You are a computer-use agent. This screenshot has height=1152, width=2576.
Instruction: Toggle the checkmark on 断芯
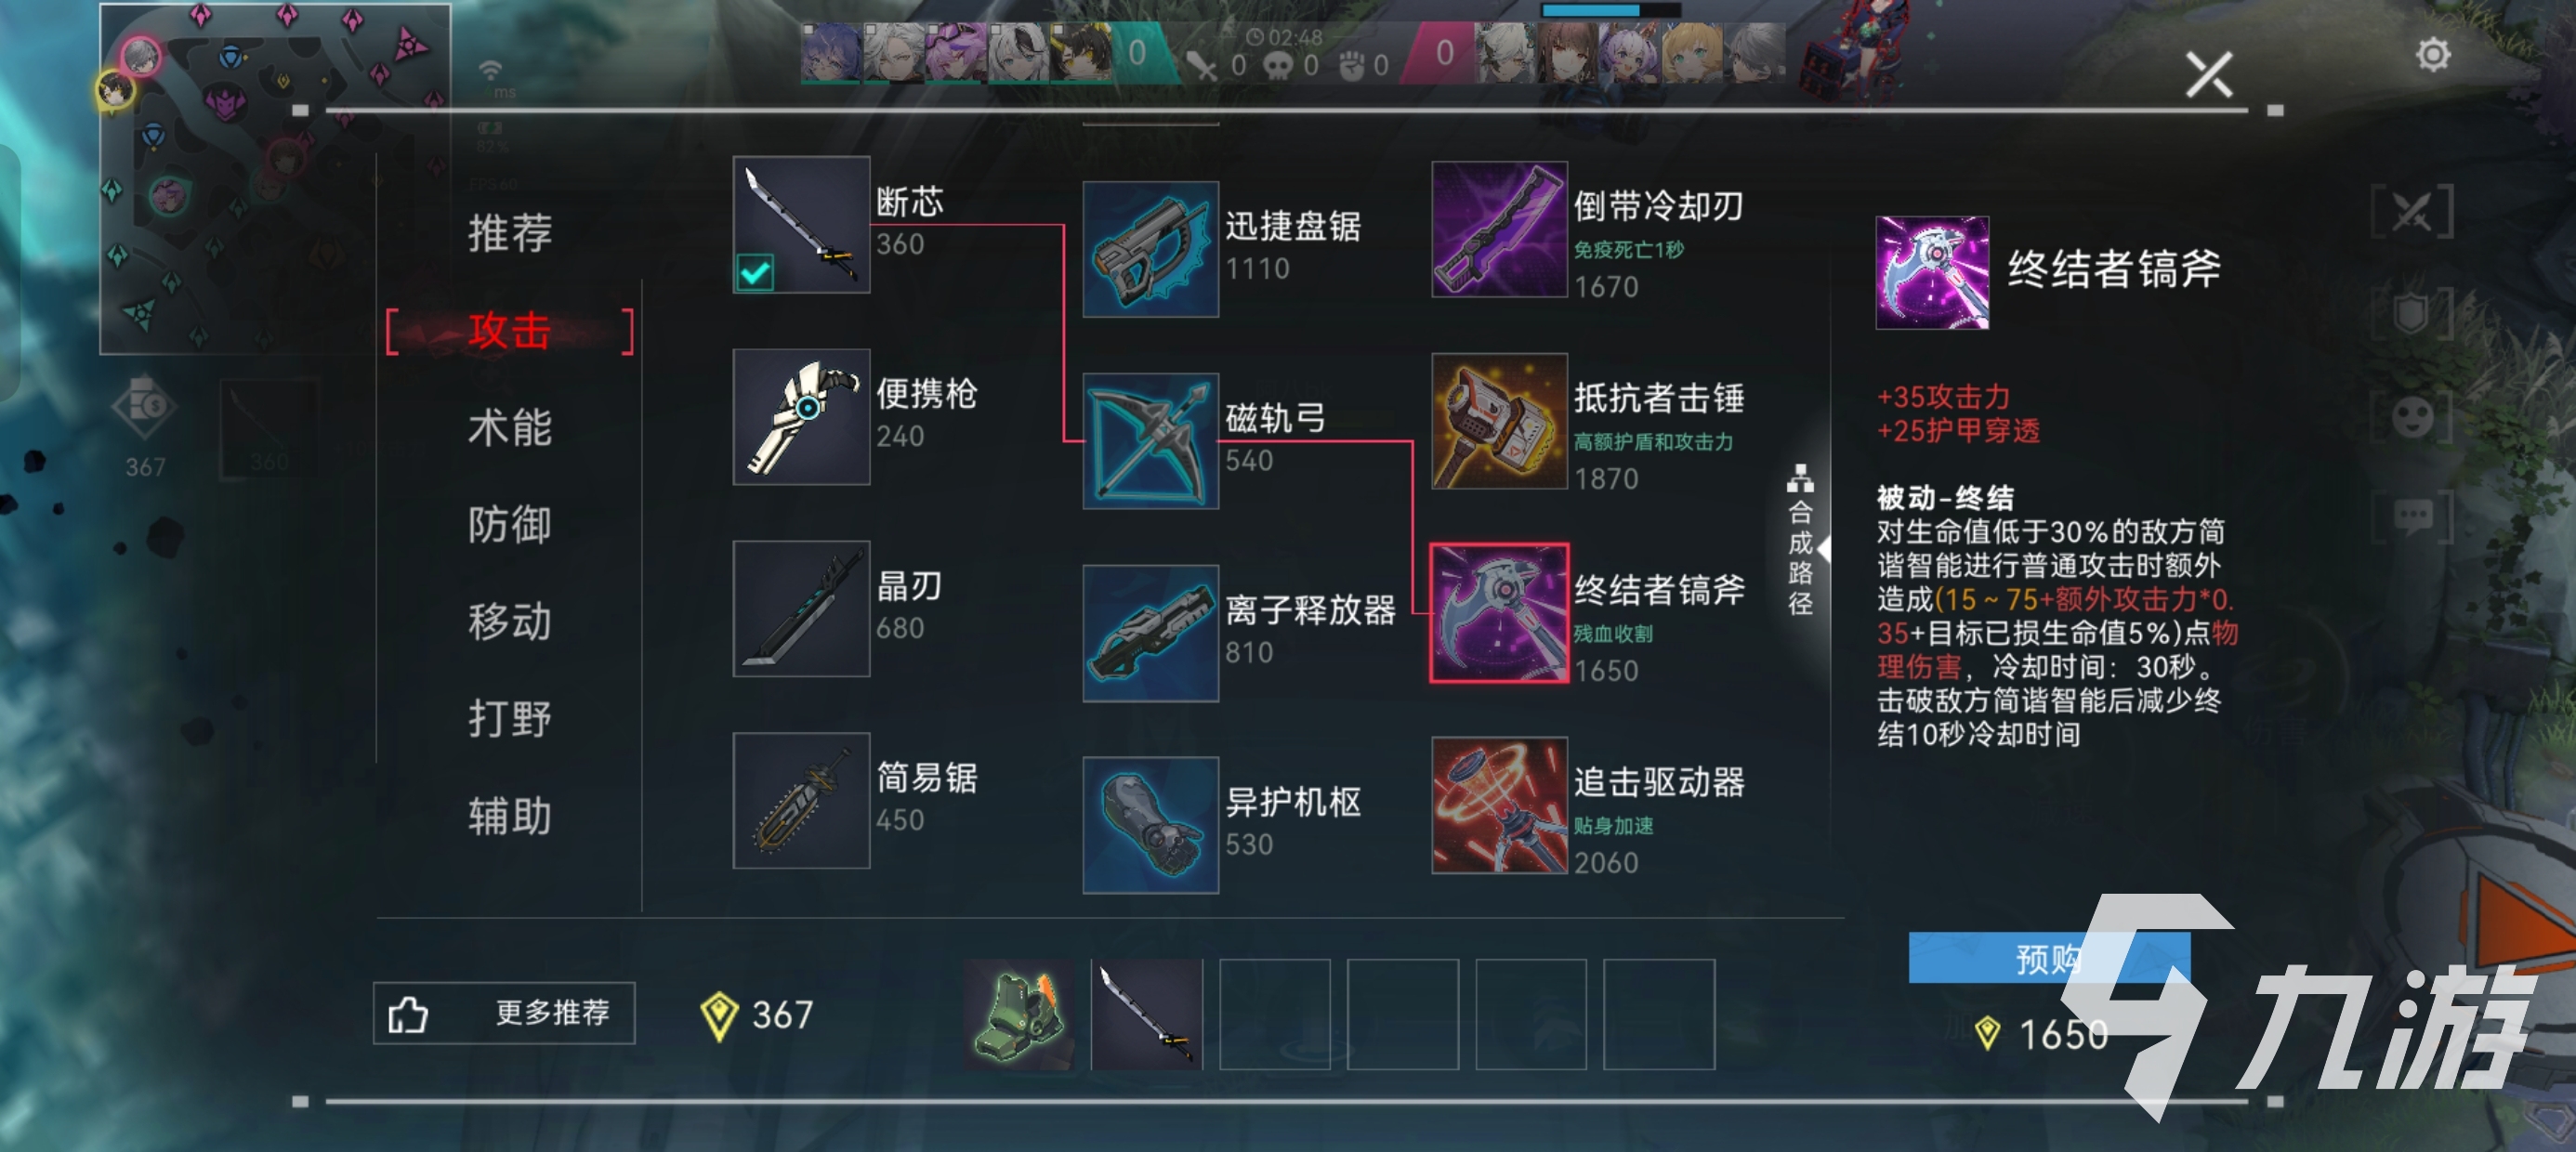[x=755, y=272]
